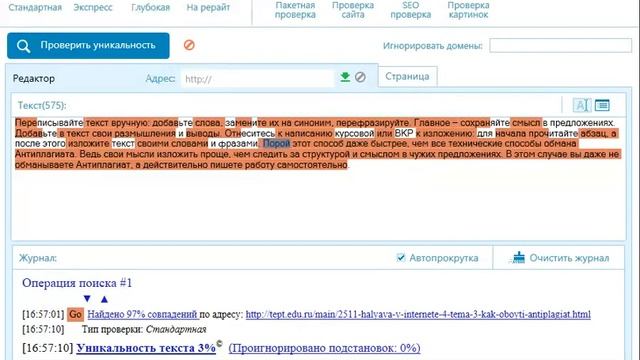640x360 pixels.
Task: Click the journal cleaning brush icon
Action: coord(518,258)
